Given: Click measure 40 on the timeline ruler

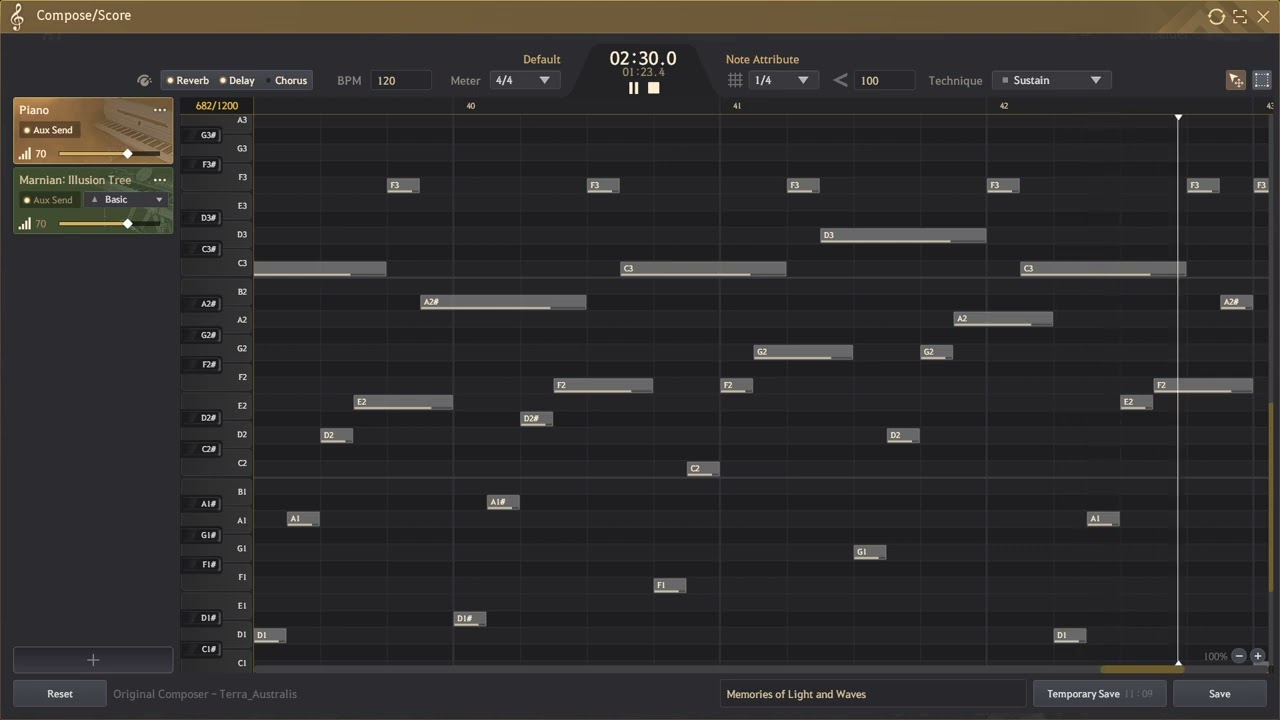Looking at the screenshot, I should point(470,106).
